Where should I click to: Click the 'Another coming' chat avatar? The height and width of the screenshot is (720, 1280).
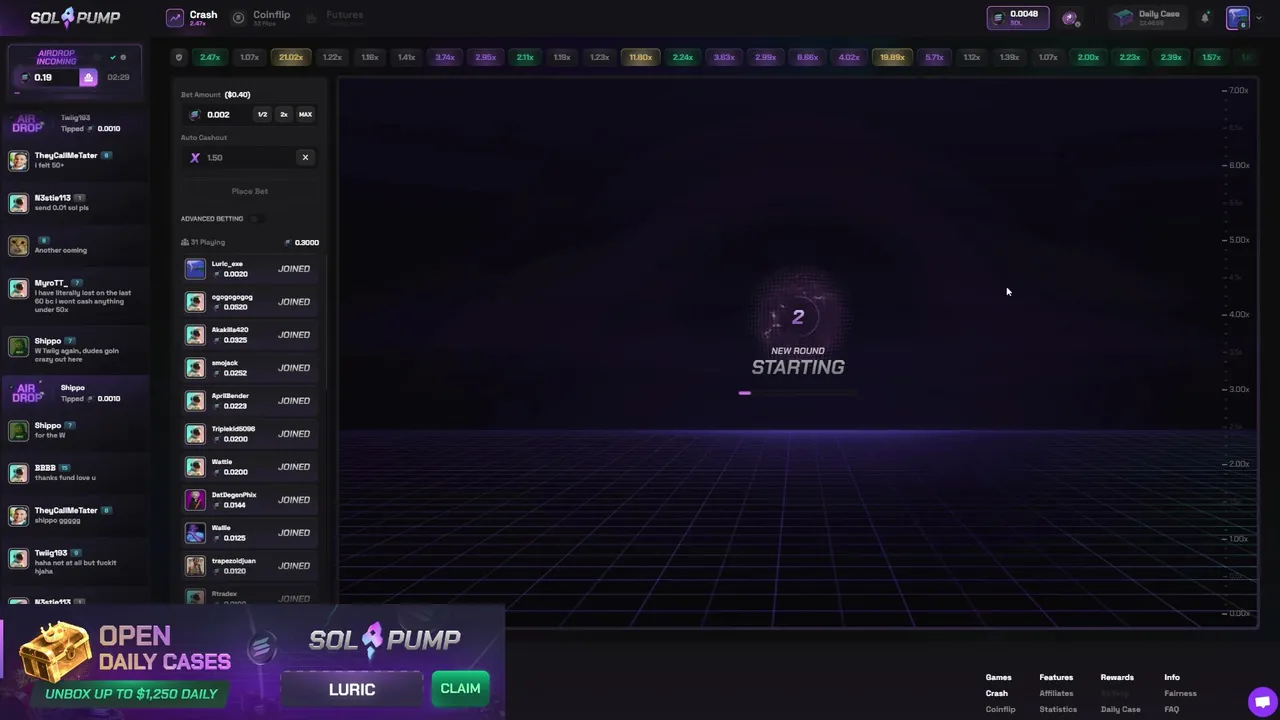point(18,245)
